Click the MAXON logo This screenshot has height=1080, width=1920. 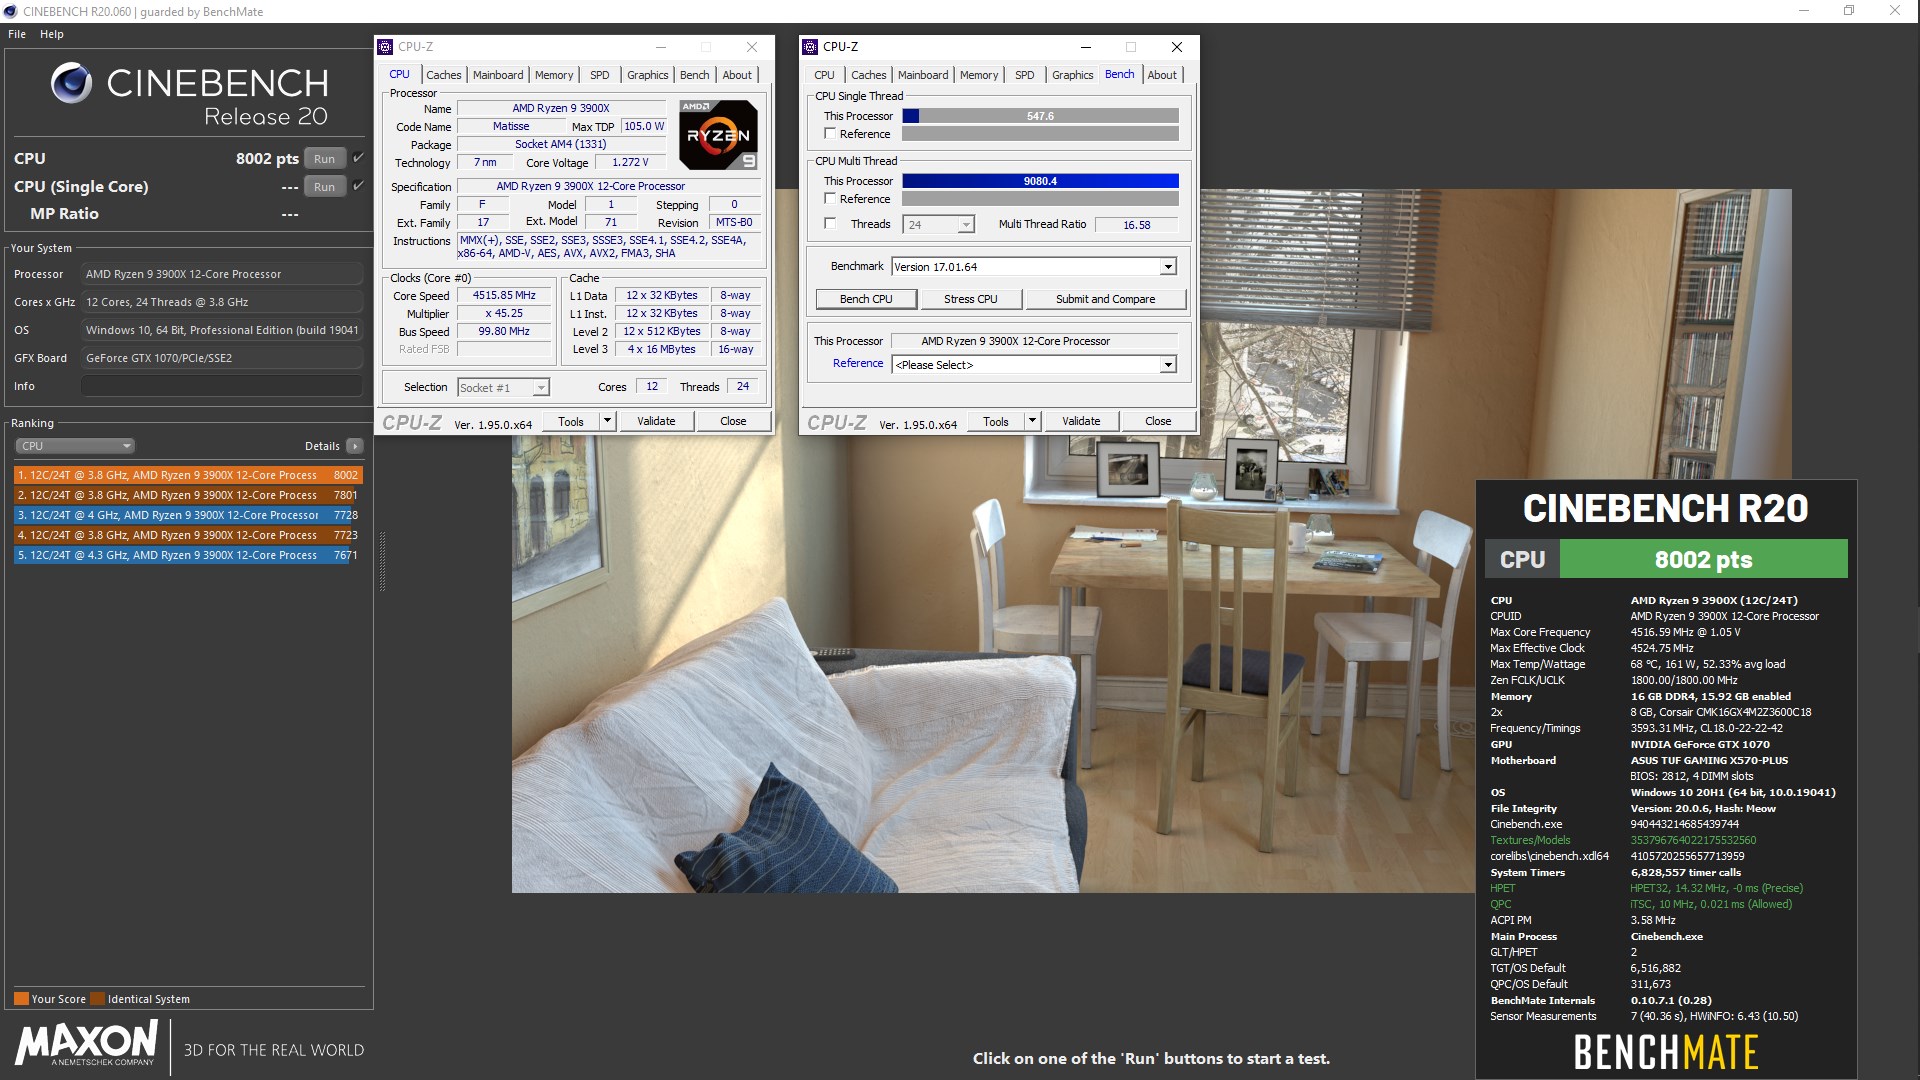[x=86, y=1043]
